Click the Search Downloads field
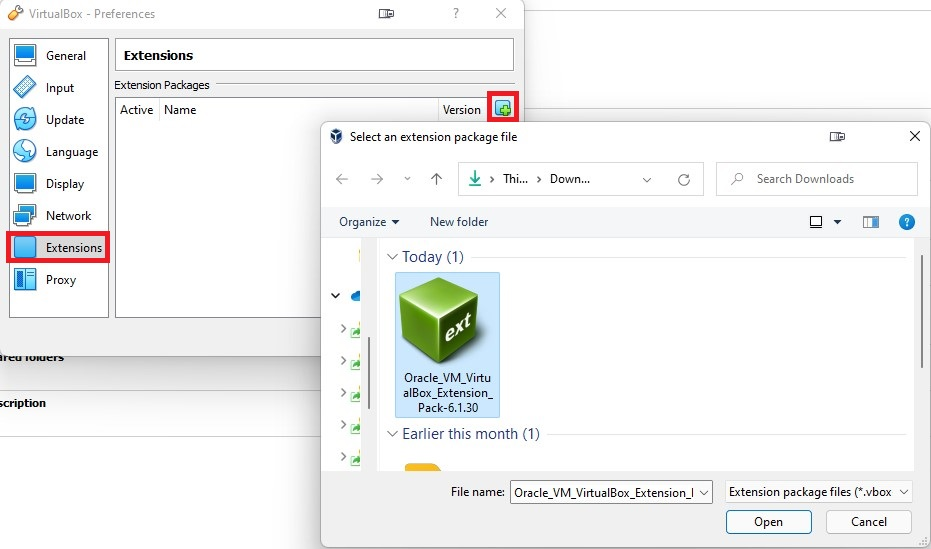931x549 pixels. click(x=817, y=179)
